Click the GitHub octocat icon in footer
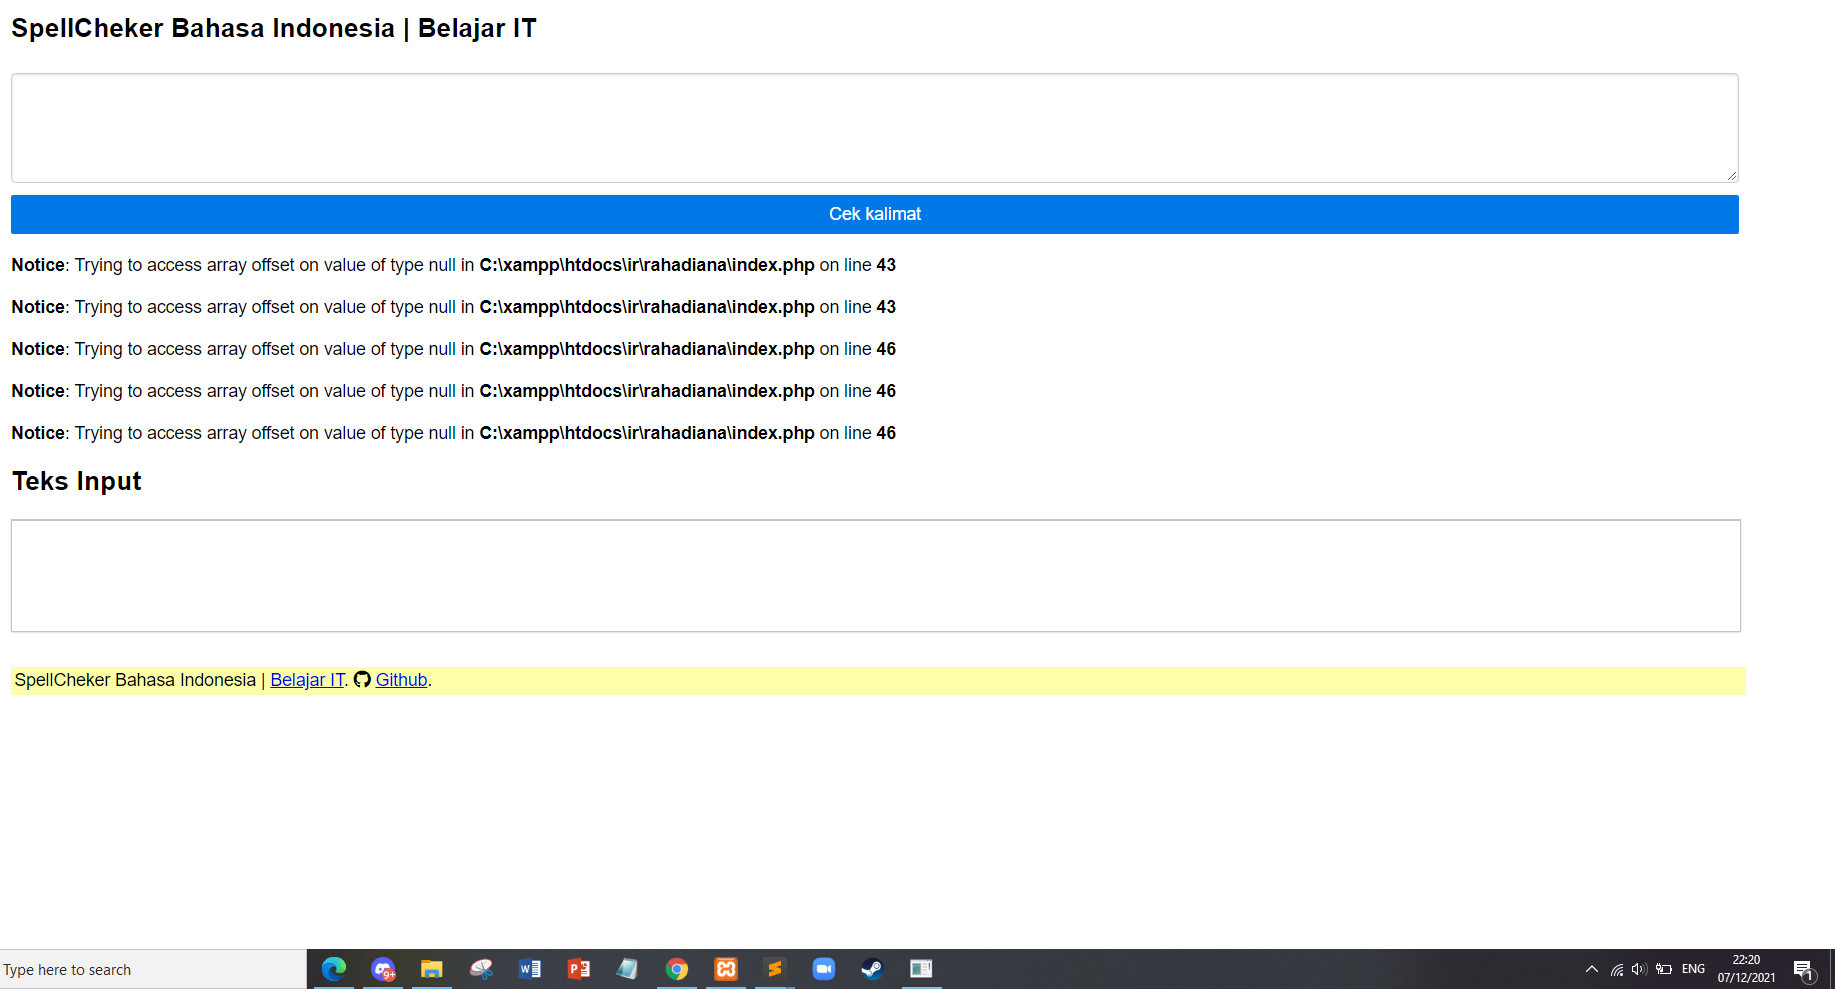Viewport: 1835px width, 989px height. coord(361,679)
